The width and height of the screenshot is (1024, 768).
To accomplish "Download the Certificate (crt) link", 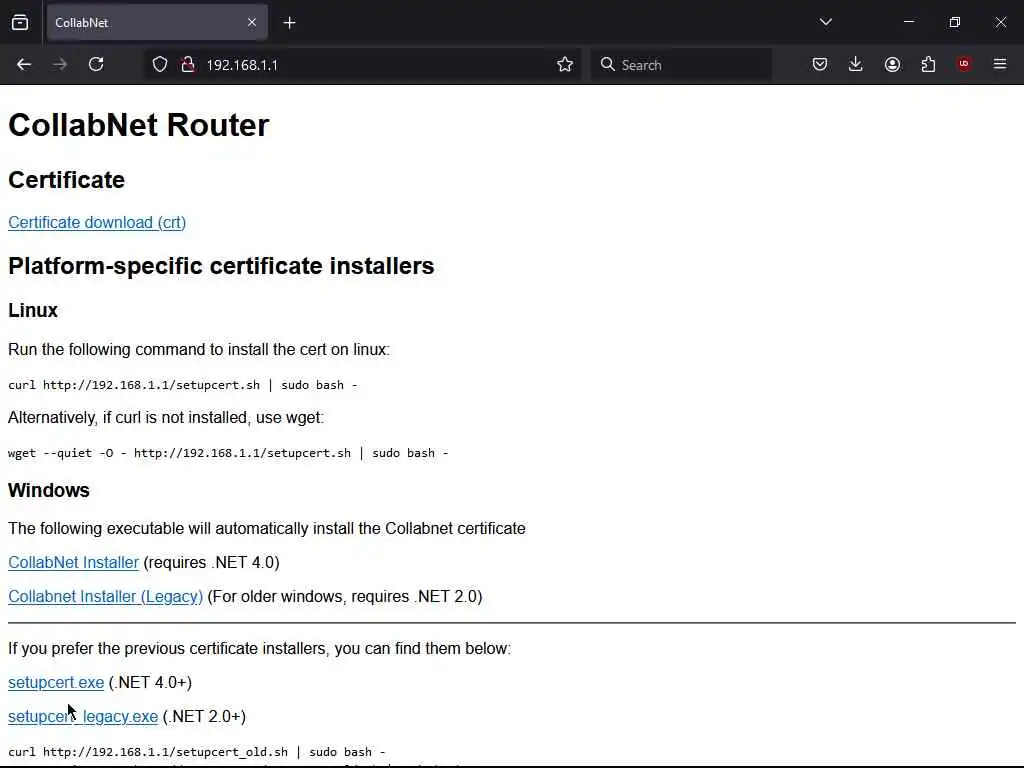I will (97, 223).
